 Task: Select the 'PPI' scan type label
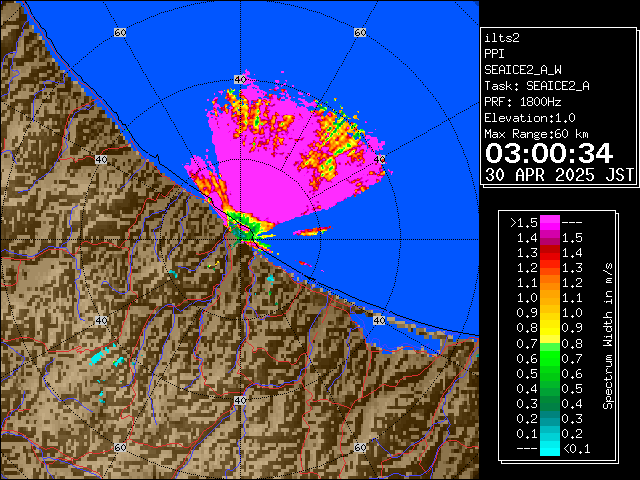click(494, 54)
